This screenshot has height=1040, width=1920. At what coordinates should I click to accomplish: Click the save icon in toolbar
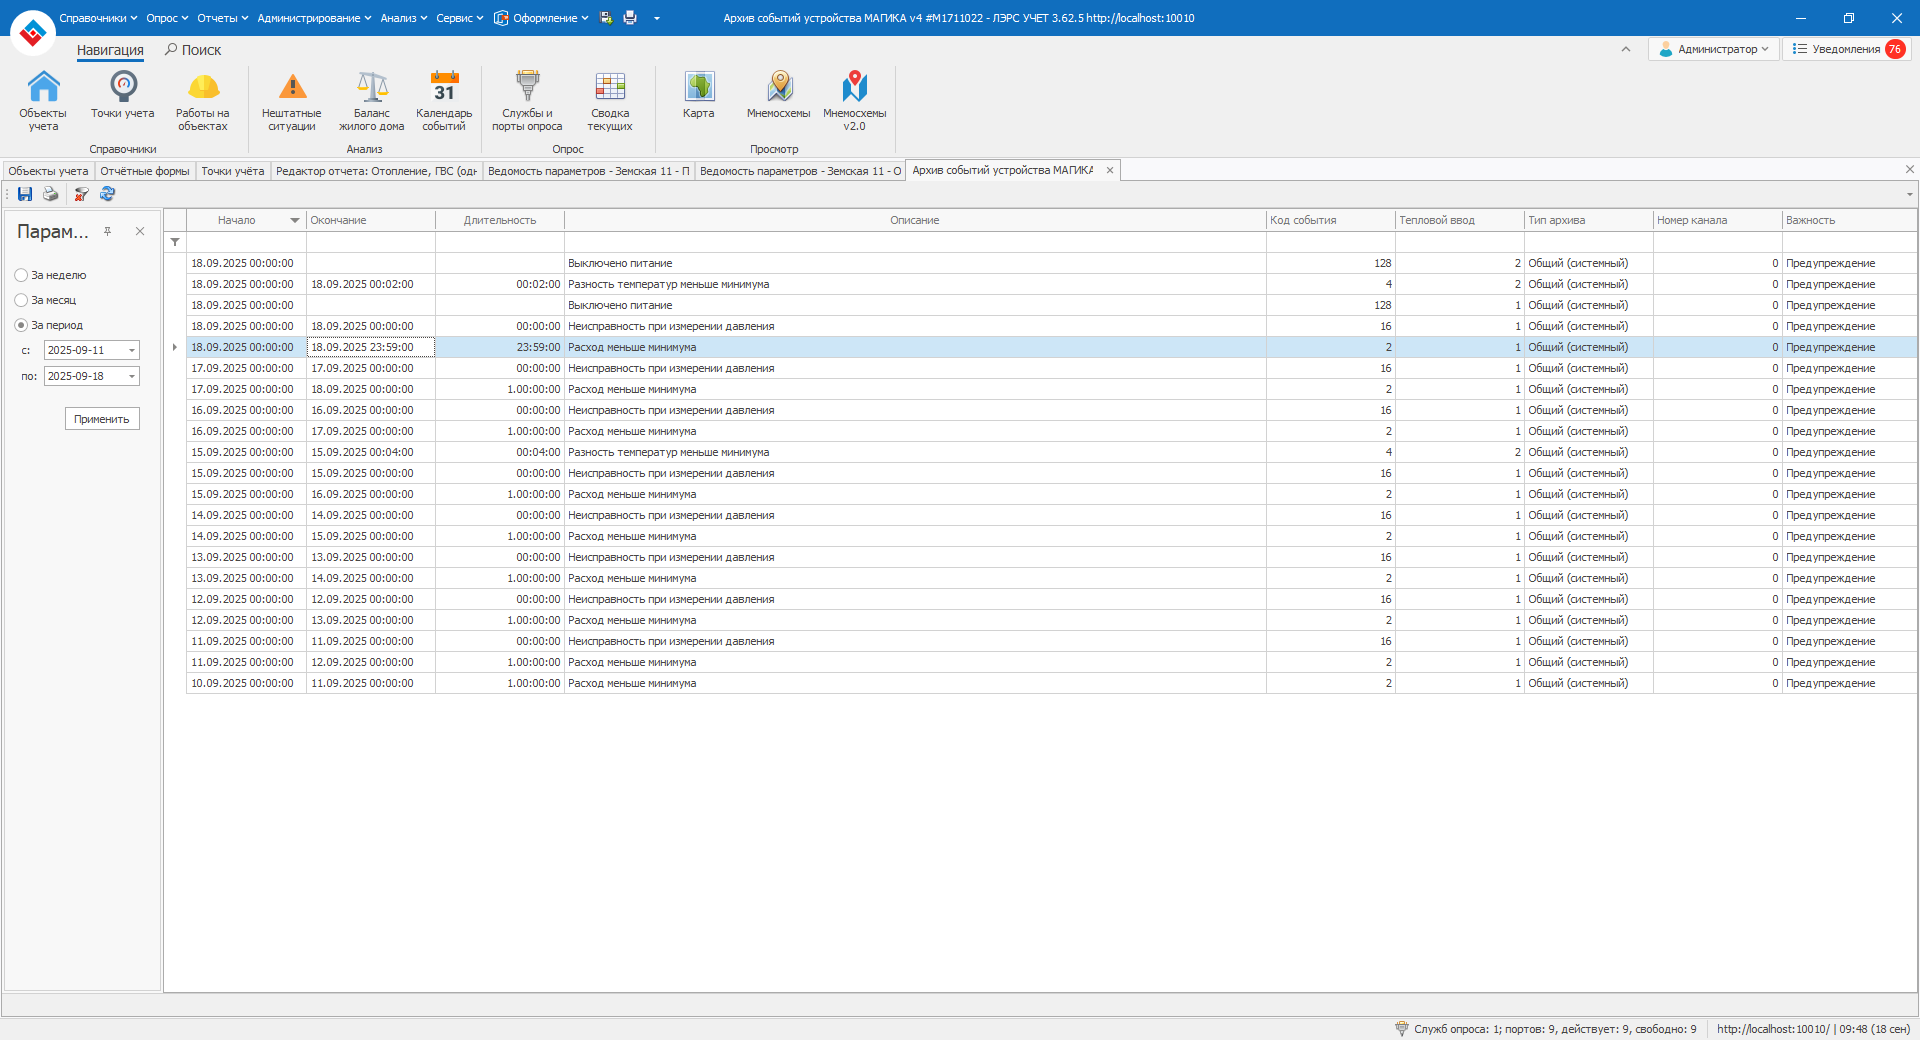coord(25,194)
